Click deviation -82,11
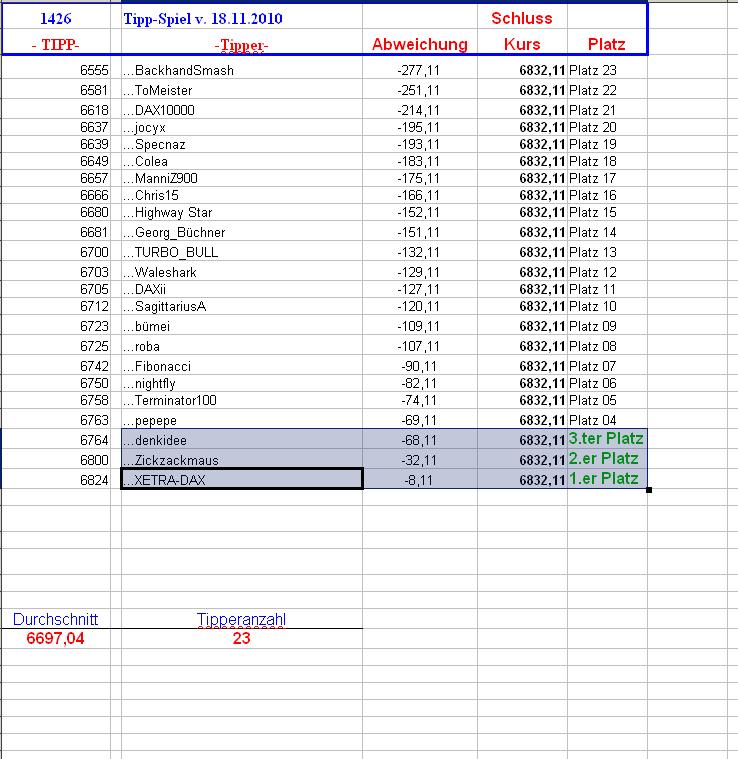The image size is (738, 759). [x=420, y=383]
